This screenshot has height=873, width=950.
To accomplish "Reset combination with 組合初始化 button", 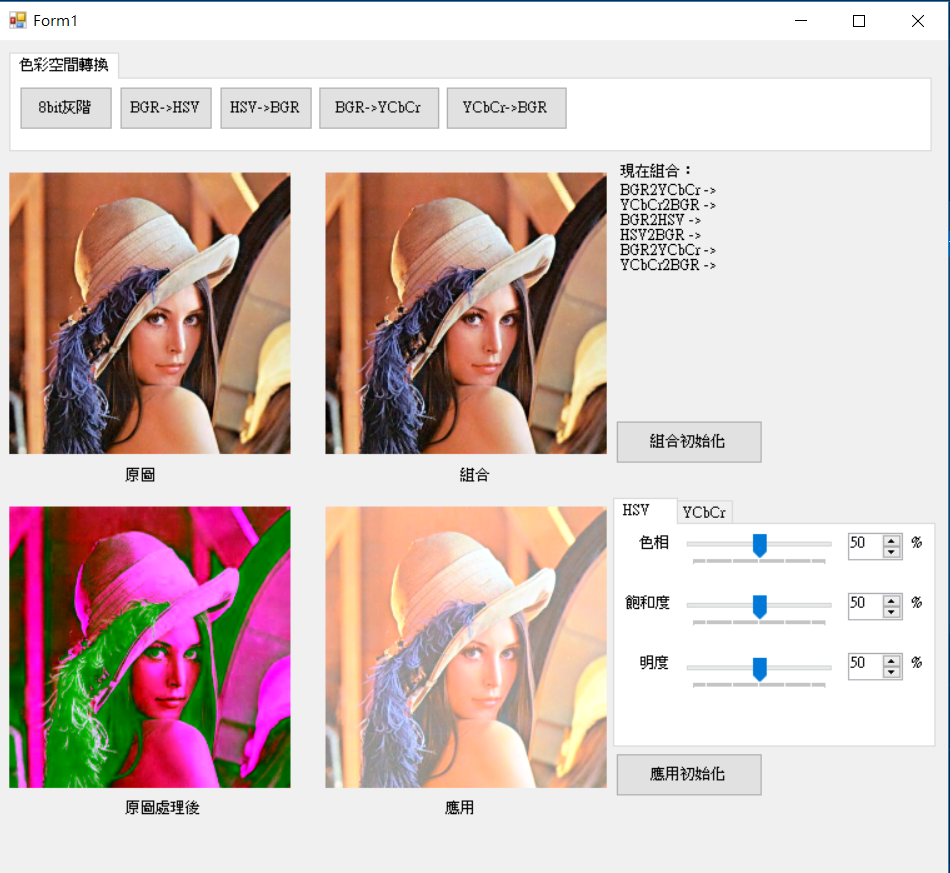I will pyautogui.click(x=689, y=442).
